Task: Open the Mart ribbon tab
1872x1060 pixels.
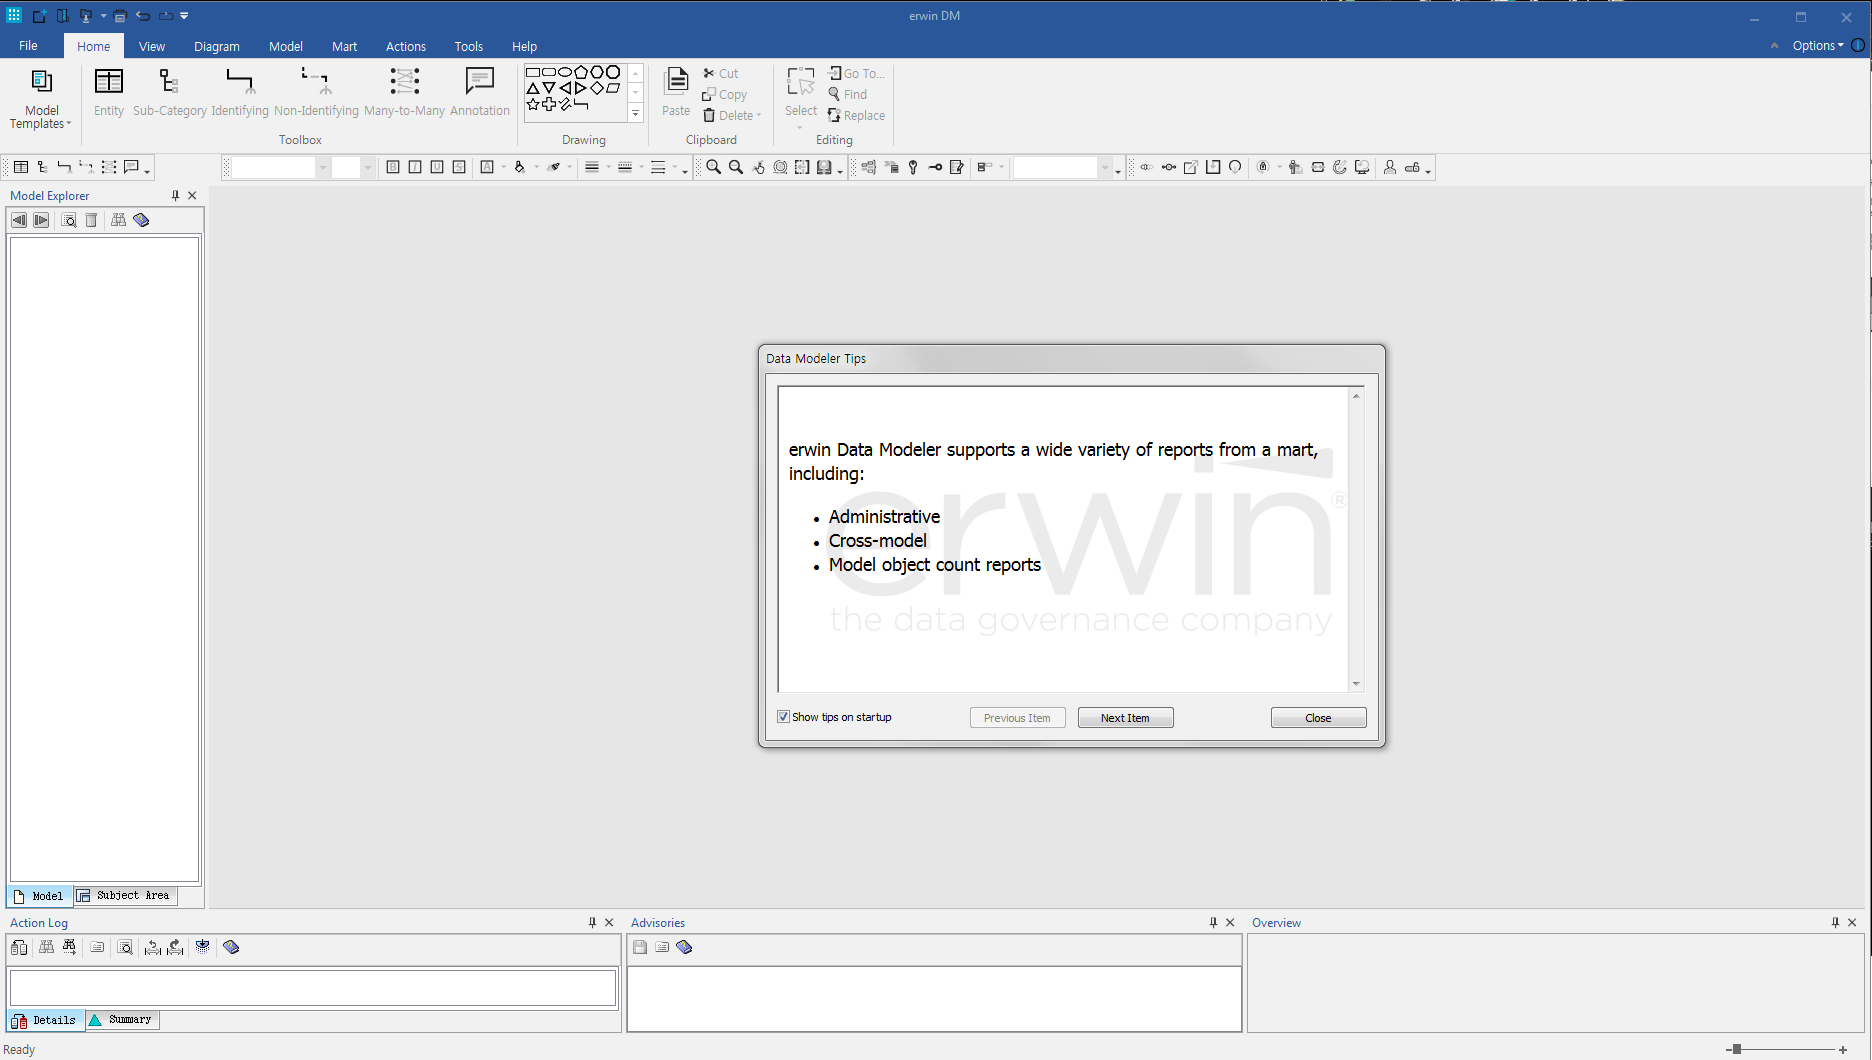Action: pos(344,46)
